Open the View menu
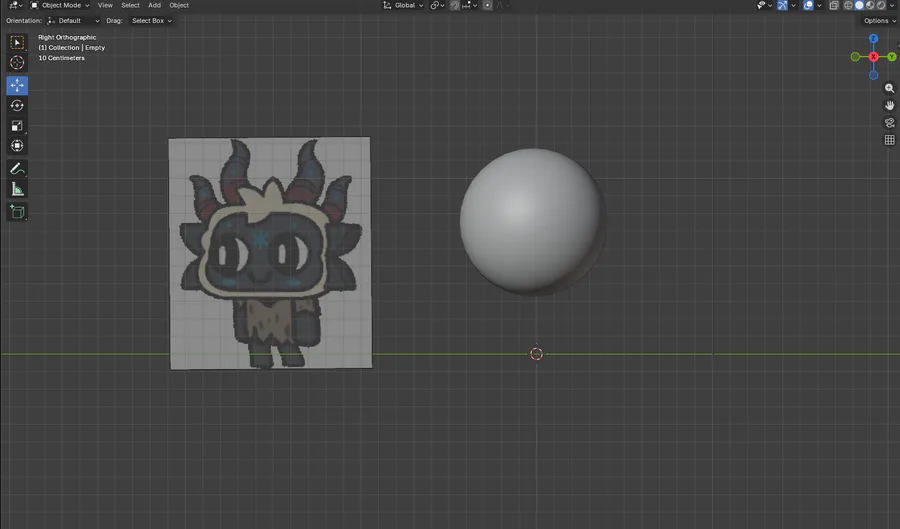 [x=105, y=5]
